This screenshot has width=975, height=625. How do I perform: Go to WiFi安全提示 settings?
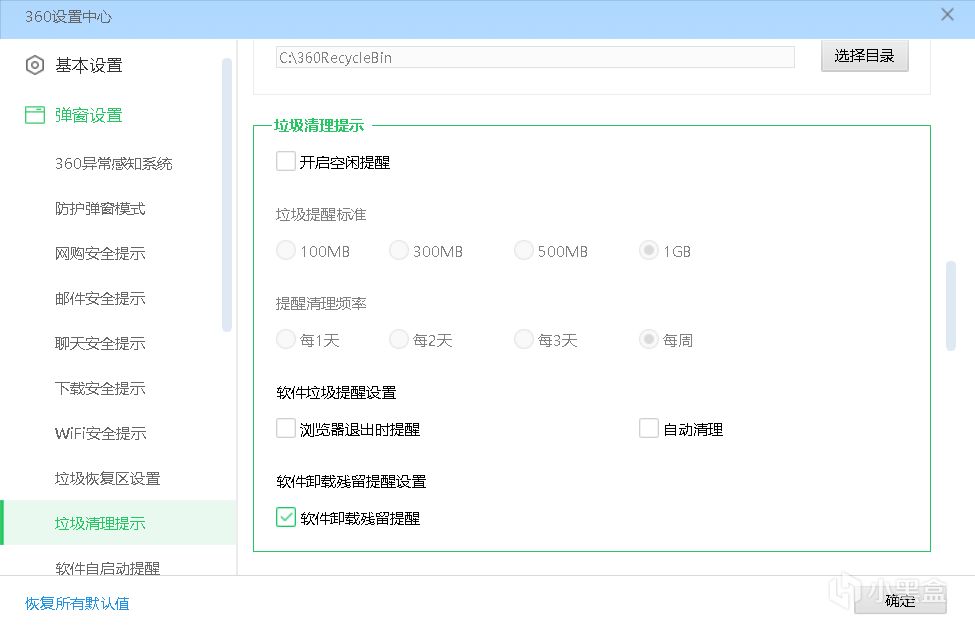click(101, 433)
